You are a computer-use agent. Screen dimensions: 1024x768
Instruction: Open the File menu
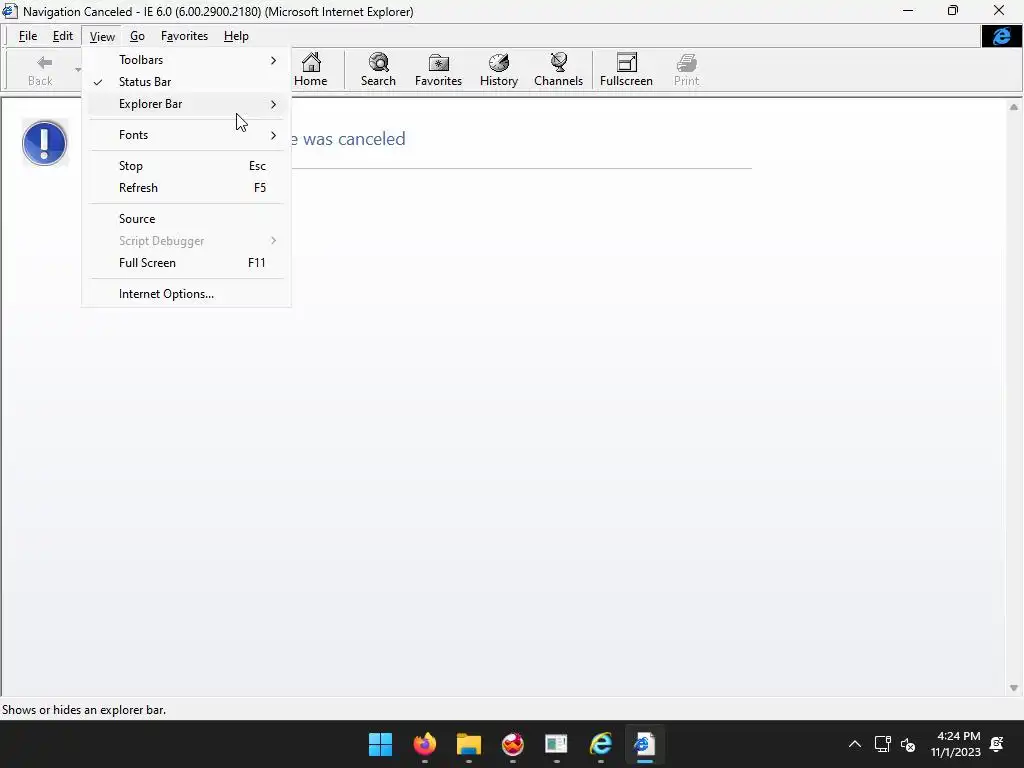point(27,36)
